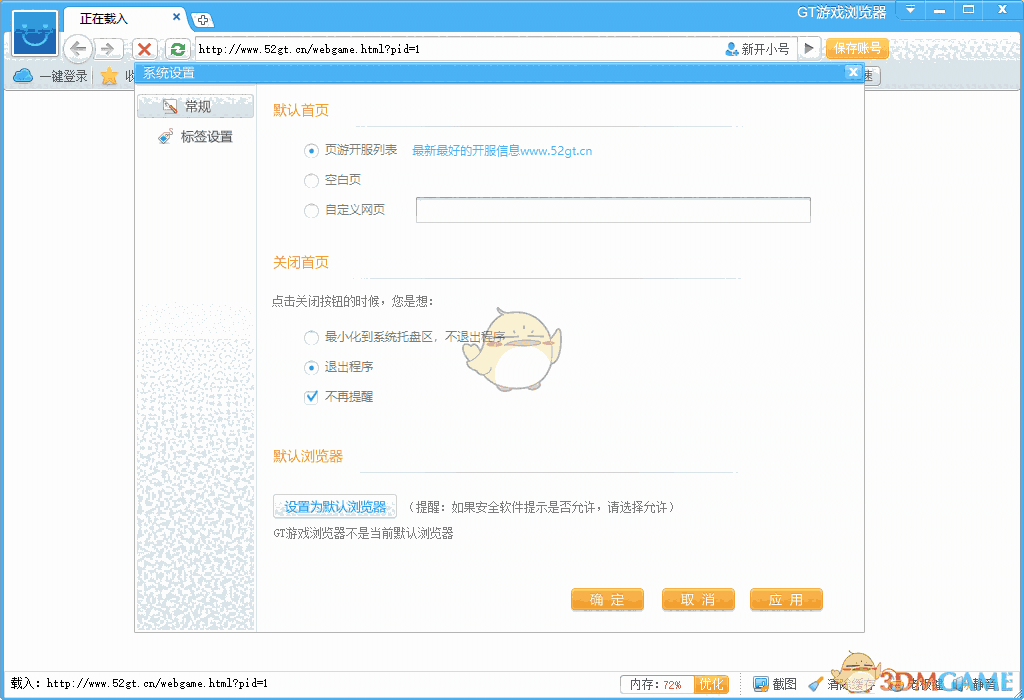Click the arrow next to 保存账号

tap(811, 47)
